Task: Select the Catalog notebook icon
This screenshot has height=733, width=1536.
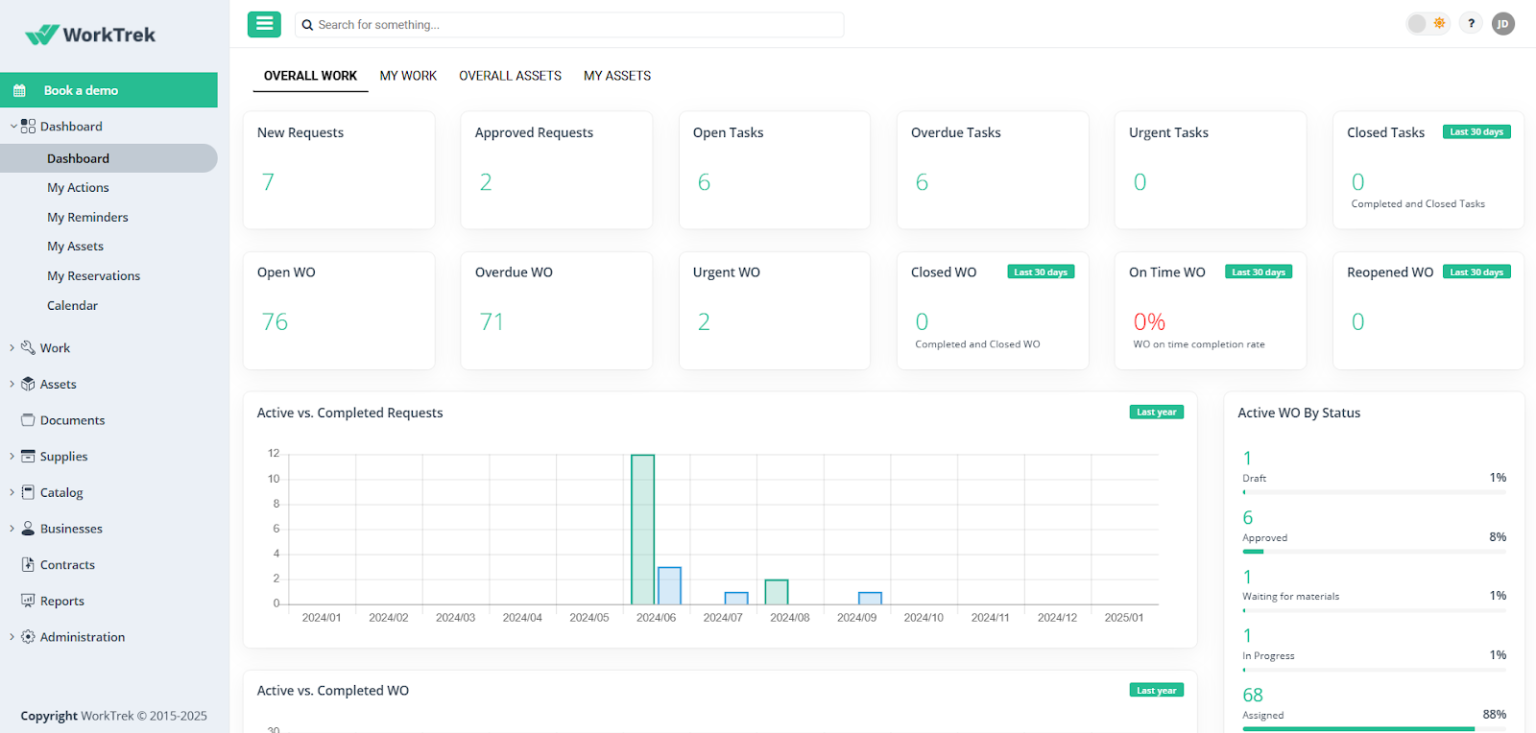Action: (x=27, y=492)
